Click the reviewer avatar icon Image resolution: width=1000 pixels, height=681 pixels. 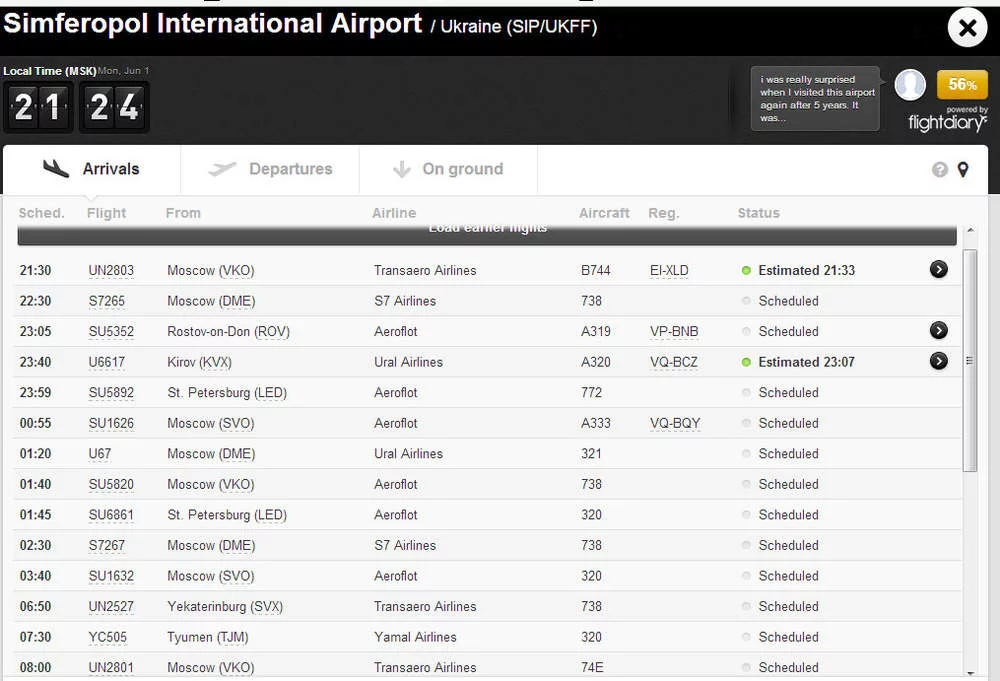[909, 86]
